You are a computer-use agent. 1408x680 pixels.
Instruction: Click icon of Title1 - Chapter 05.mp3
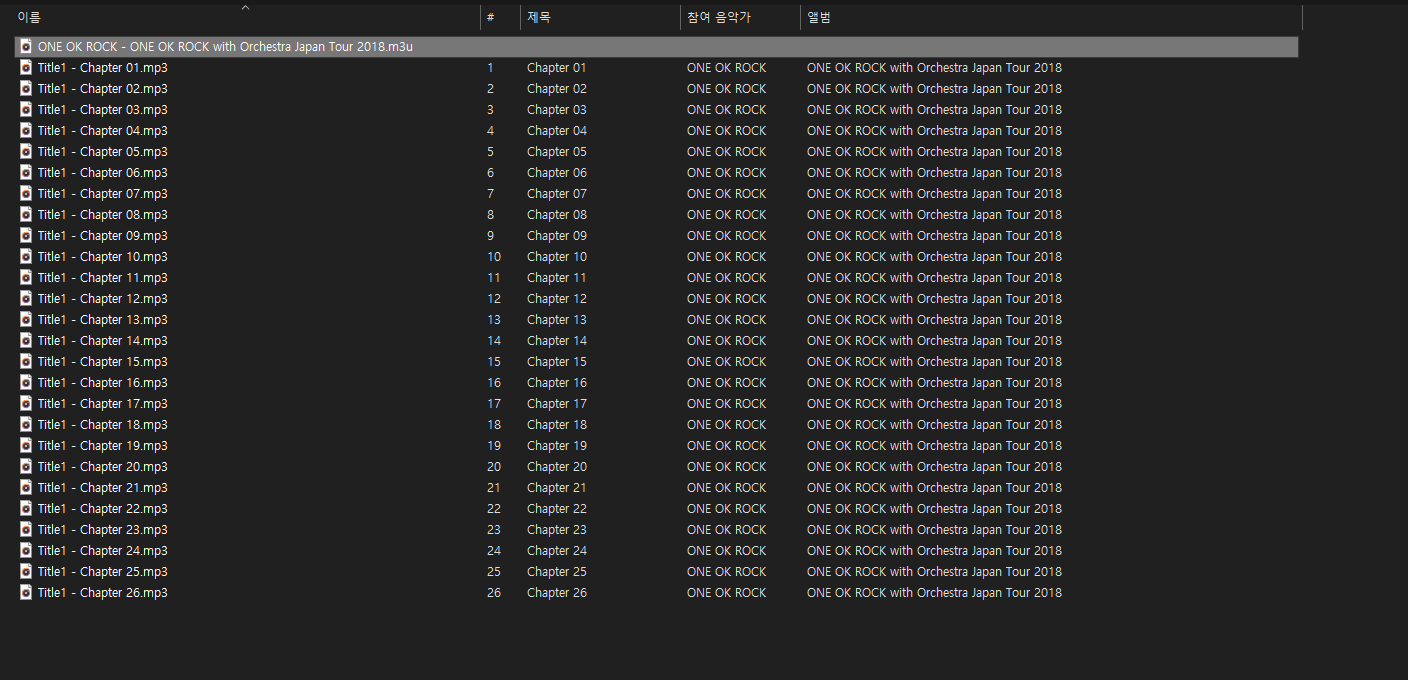(26, 152)
